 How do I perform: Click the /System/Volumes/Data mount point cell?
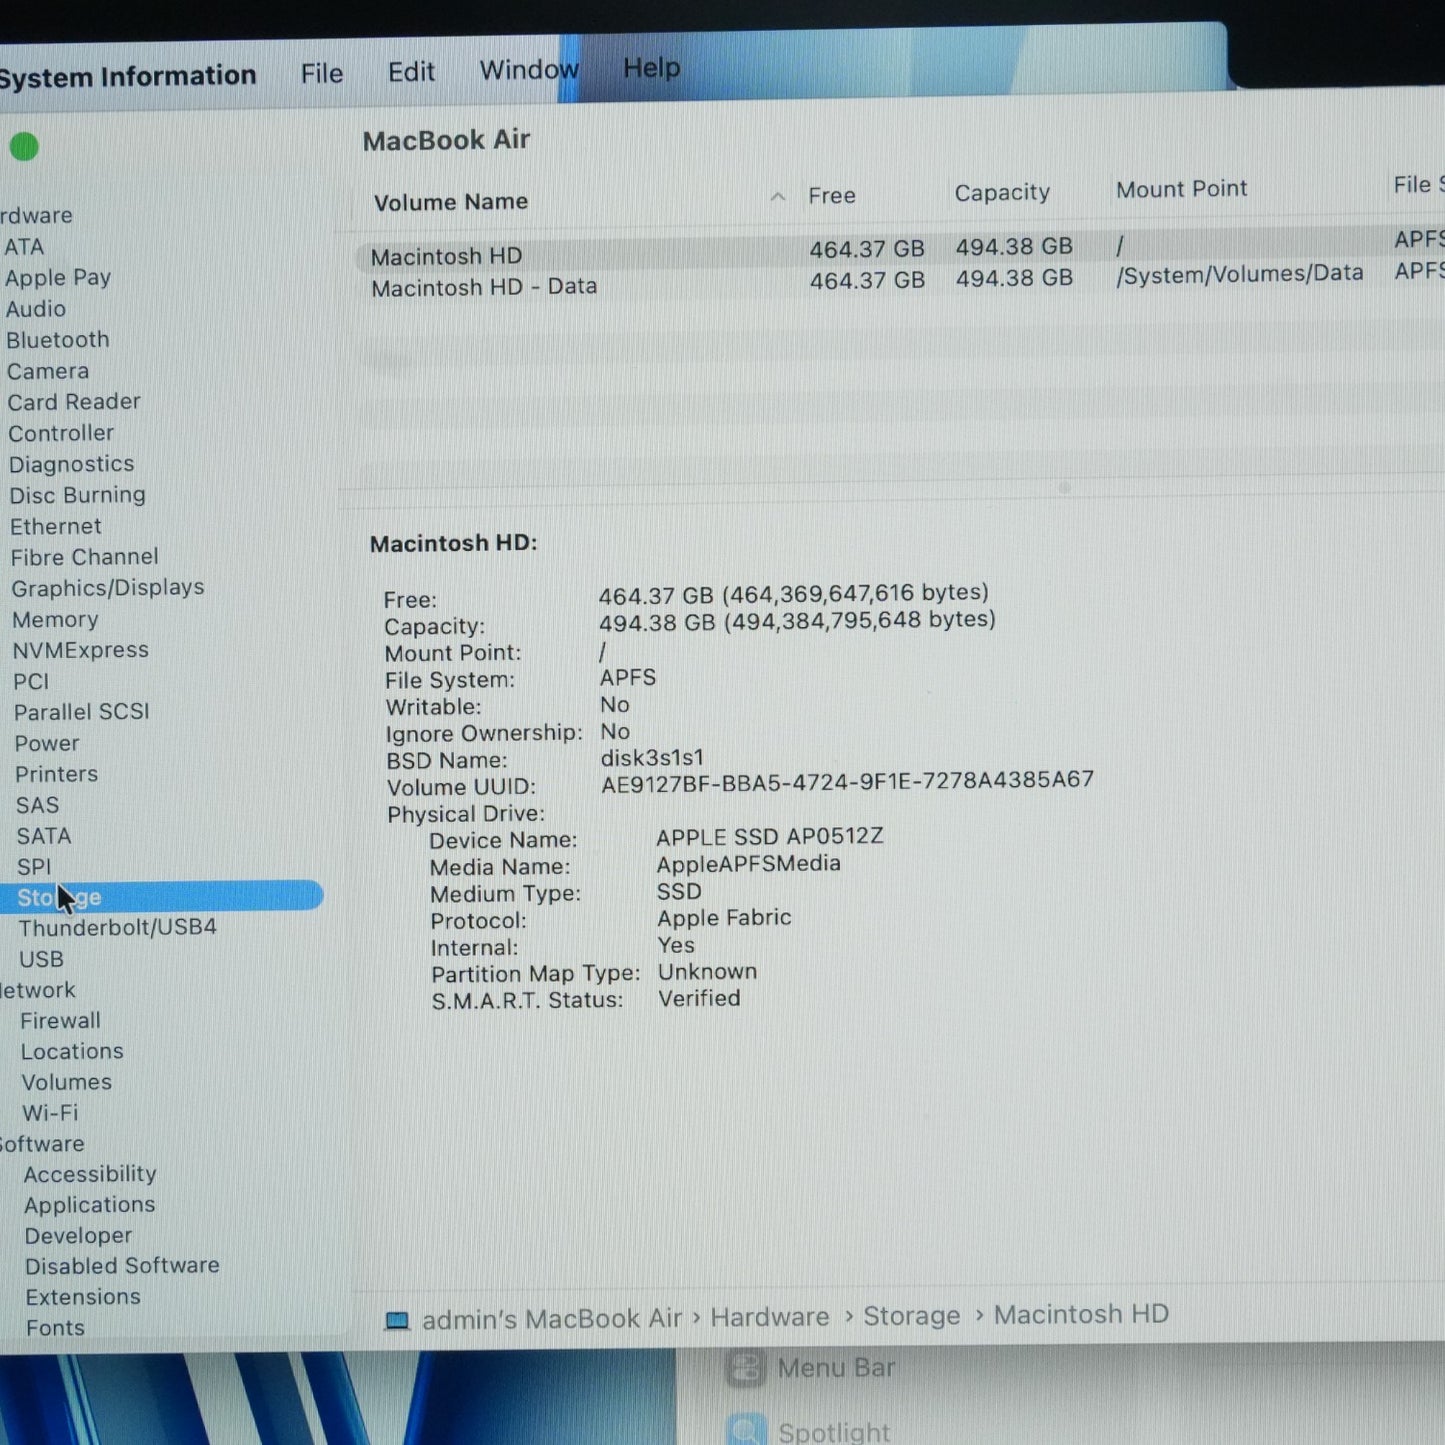(x=1240, y=274)
